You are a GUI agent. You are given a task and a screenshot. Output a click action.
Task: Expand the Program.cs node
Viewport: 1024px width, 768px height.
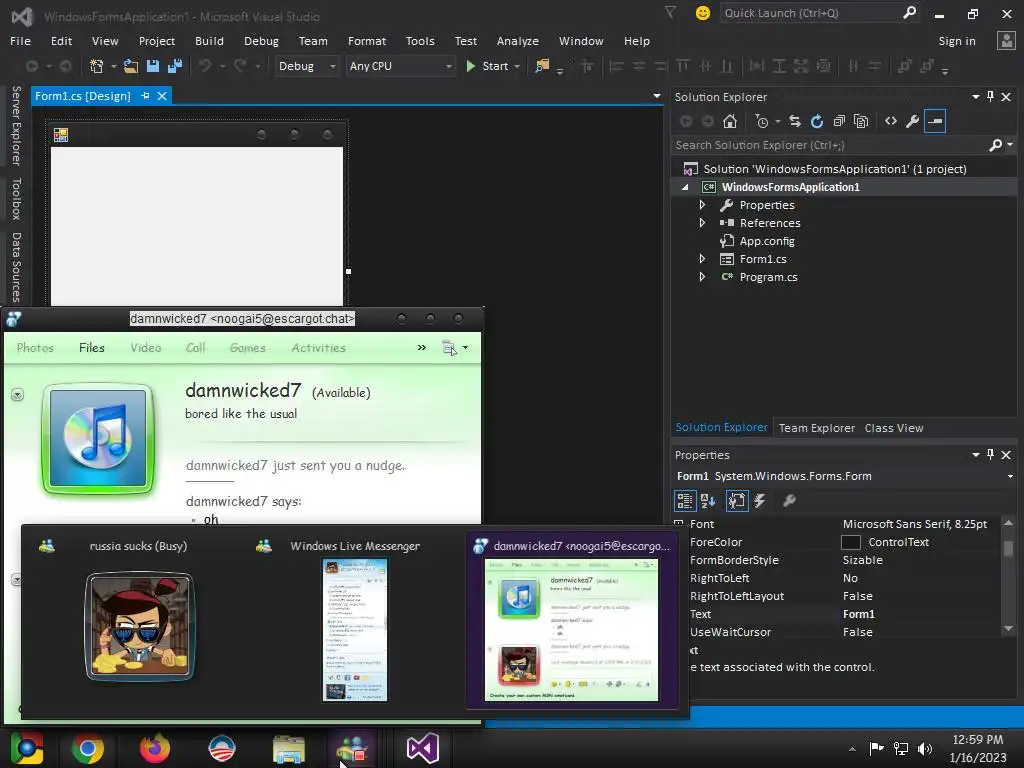(x=702, y=277)
